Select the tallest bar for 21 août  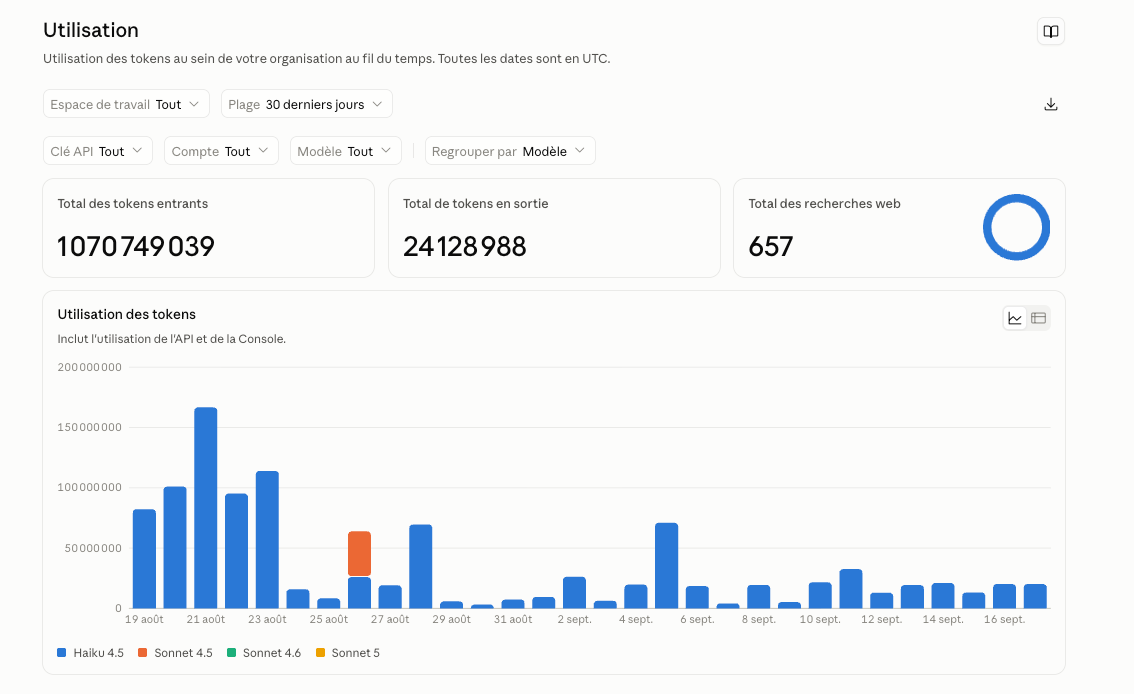(206, 507)
